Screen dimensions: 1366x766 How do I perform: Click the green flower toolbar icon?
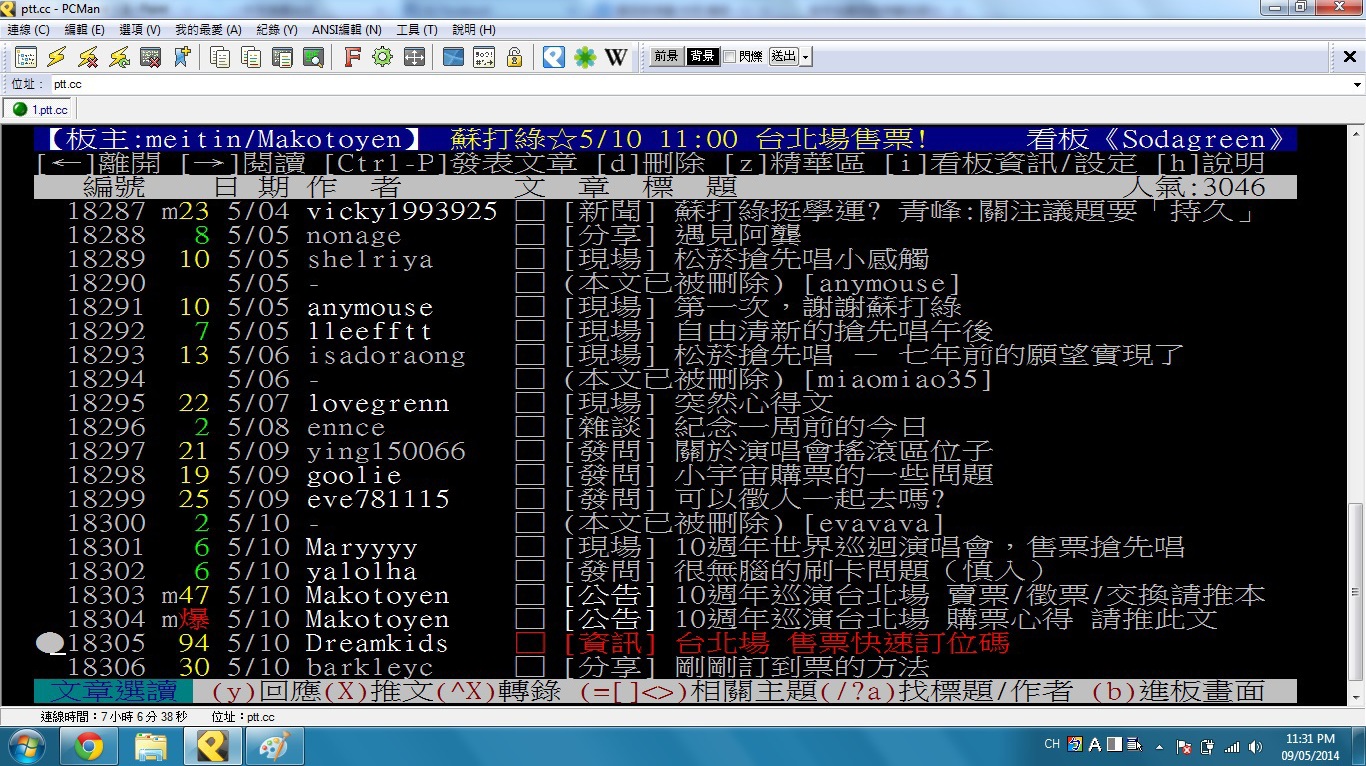[585, 57]
